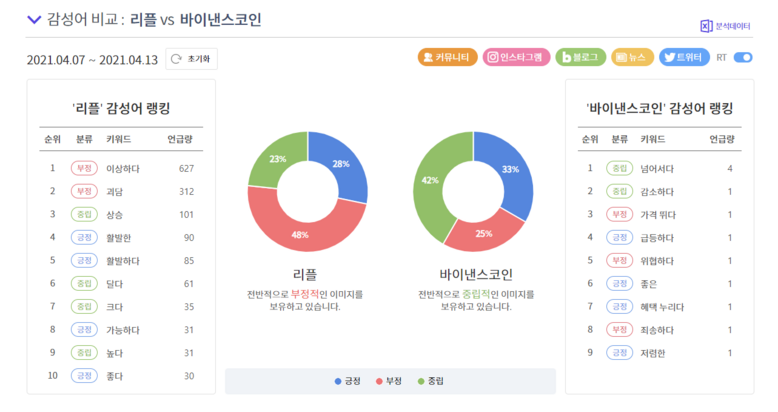The image size is (778, 412).
Task: Select keyword 크다 in 리플 ranking
Action: tap(115, 307)
